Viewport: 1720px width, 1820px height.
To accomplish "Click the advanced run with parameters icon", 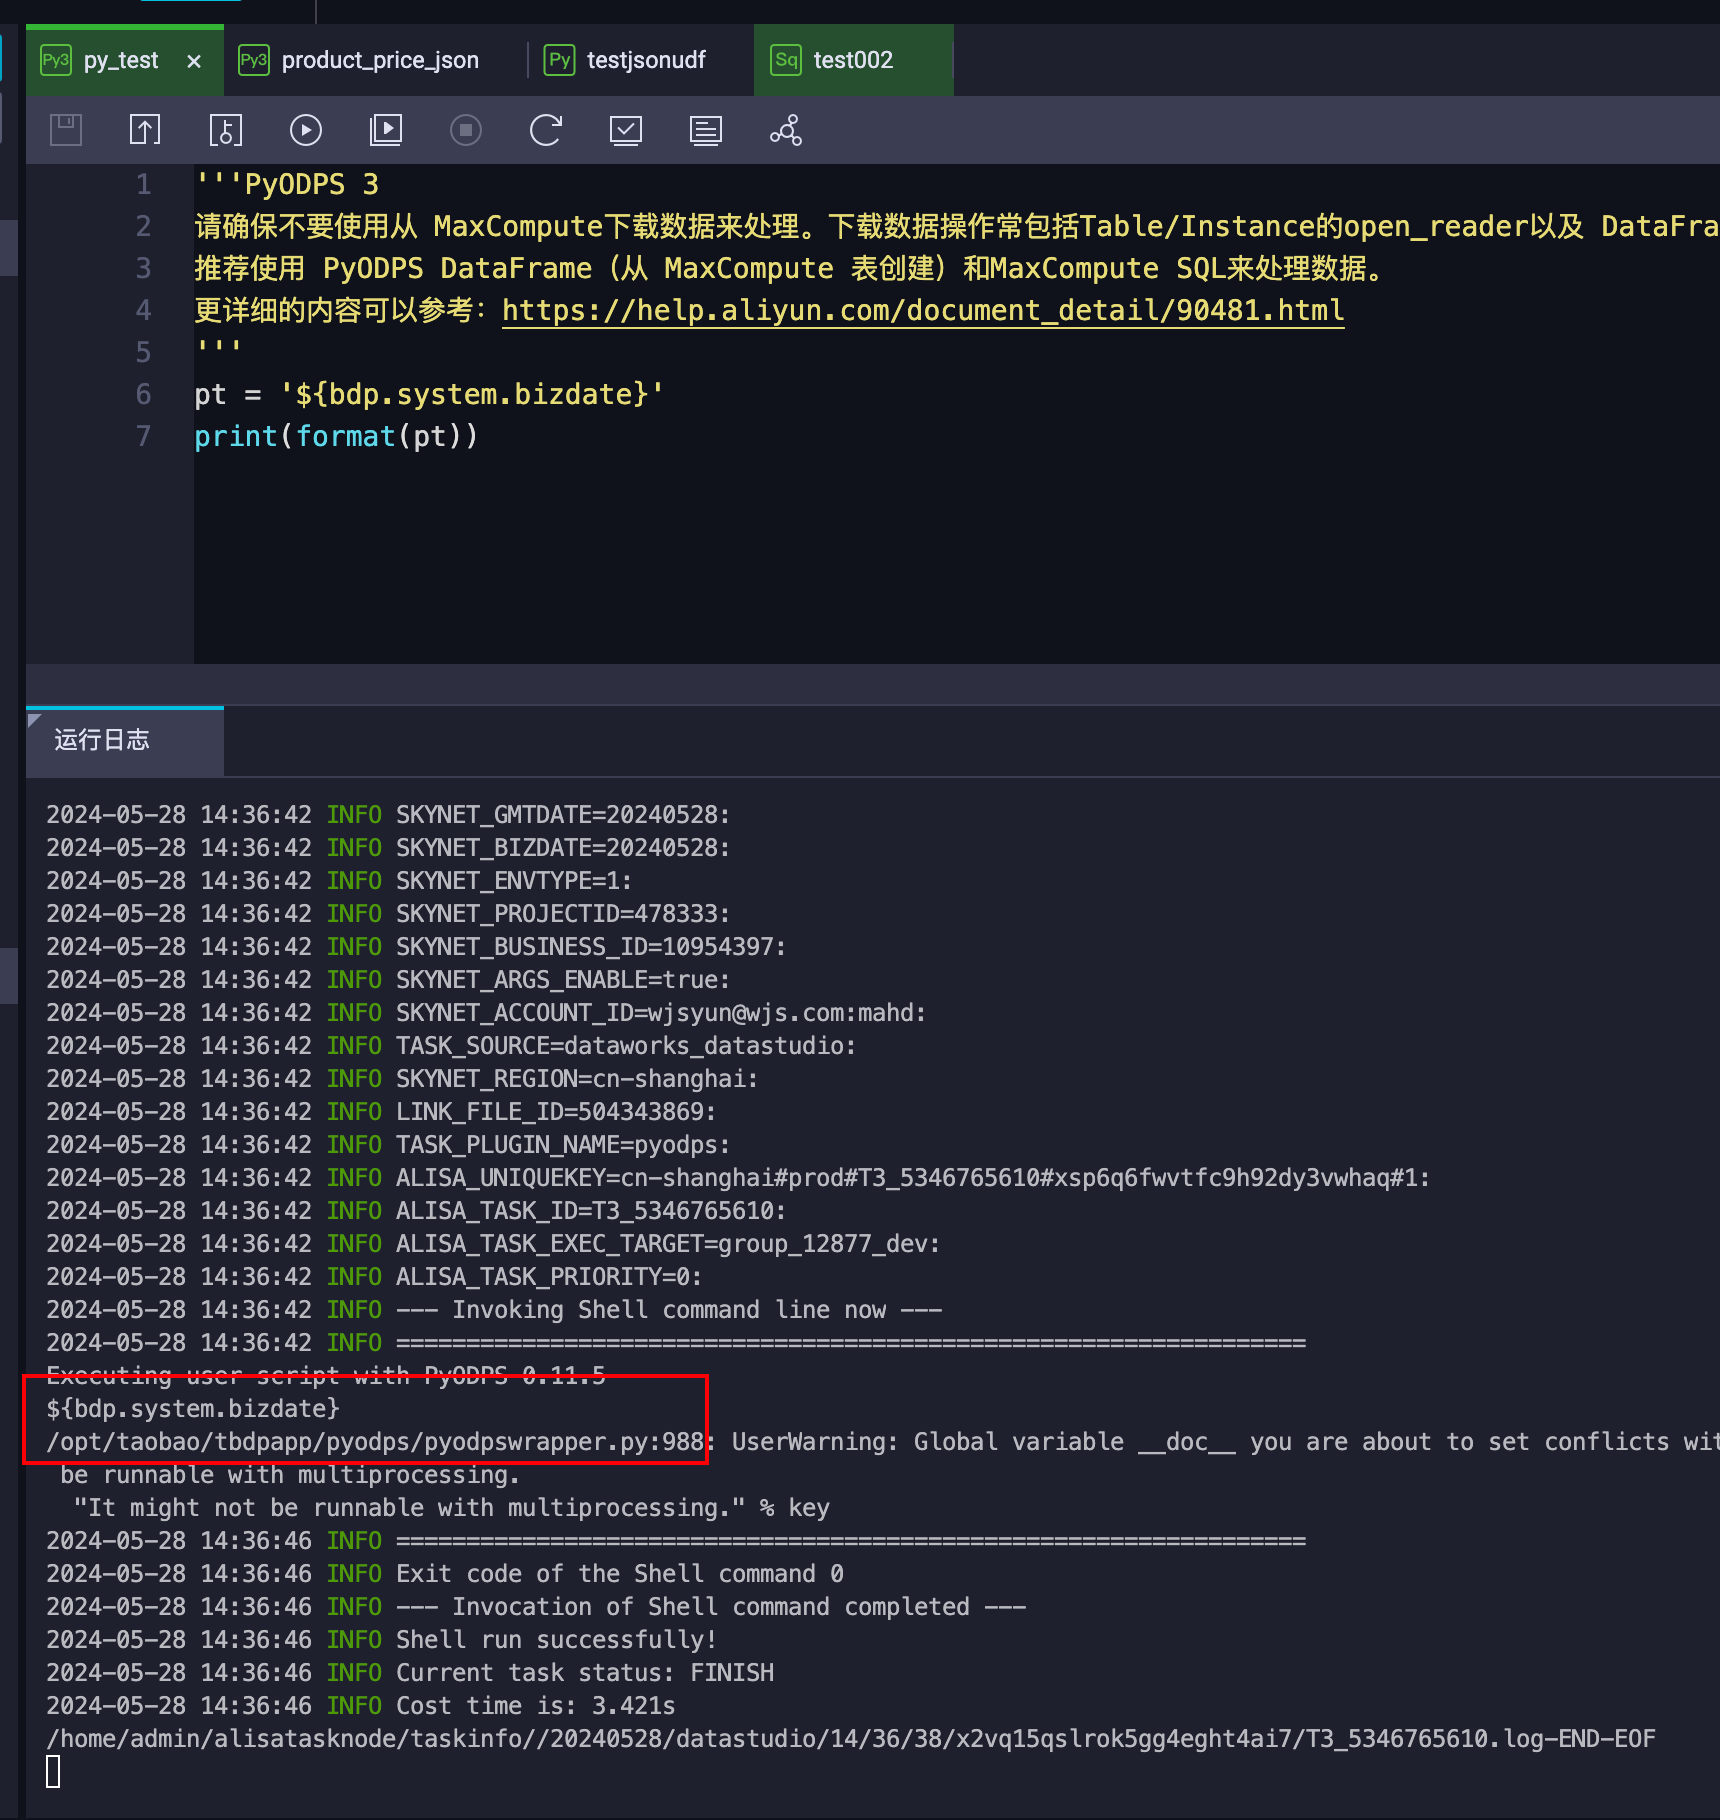I will point(386,130).
